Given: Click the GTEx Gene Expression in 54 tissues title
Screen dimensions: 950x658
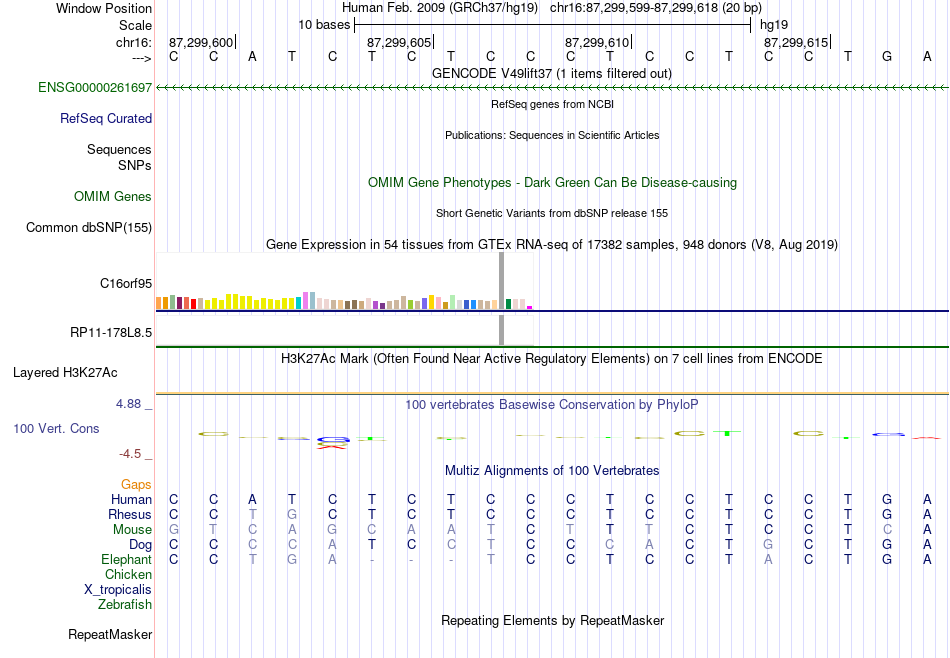Looking at the screenshot, I should 552,244.
